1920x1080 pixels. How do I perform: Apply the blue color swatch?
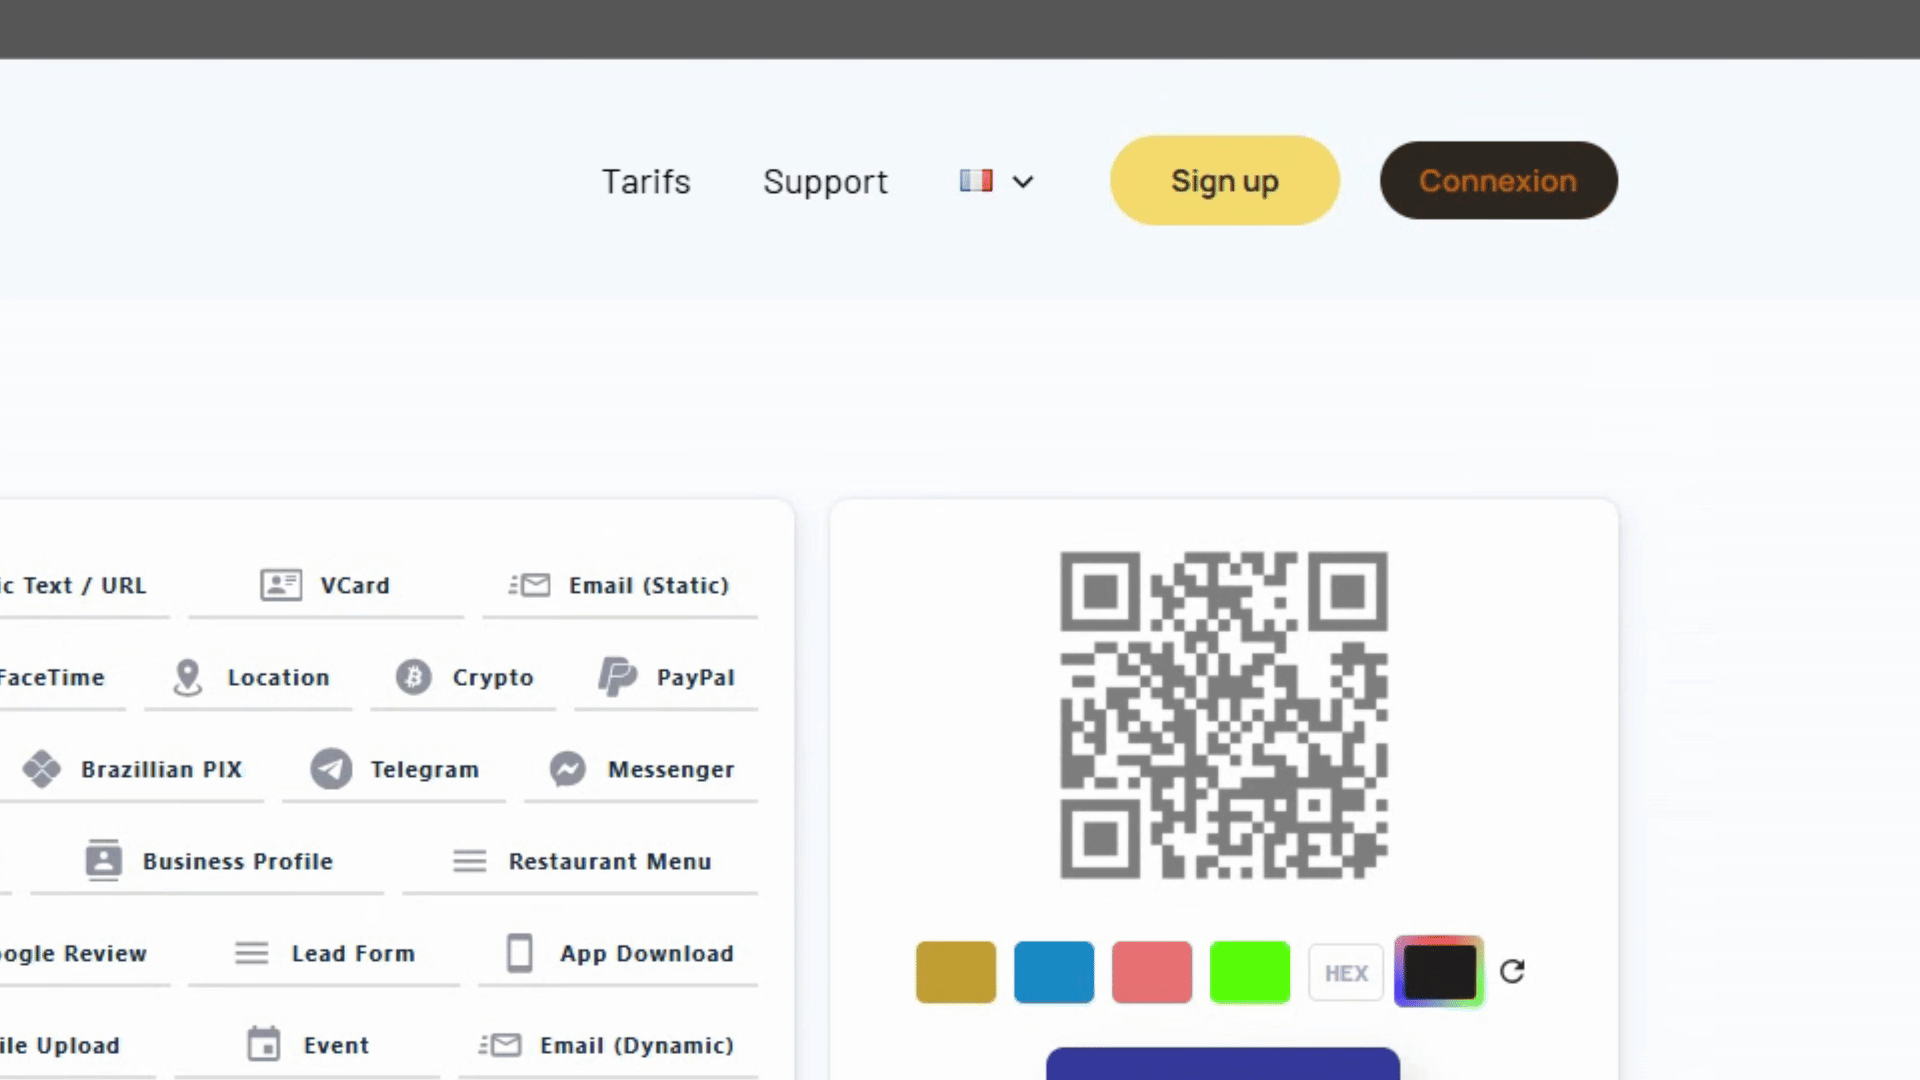pos(1054,972)
